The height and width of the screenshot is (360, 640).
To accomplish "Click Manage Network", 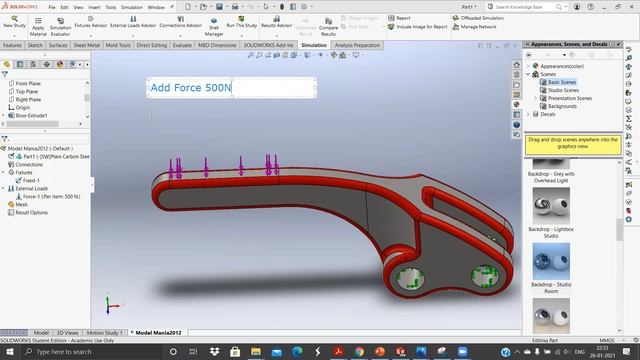I will point(474,27).
